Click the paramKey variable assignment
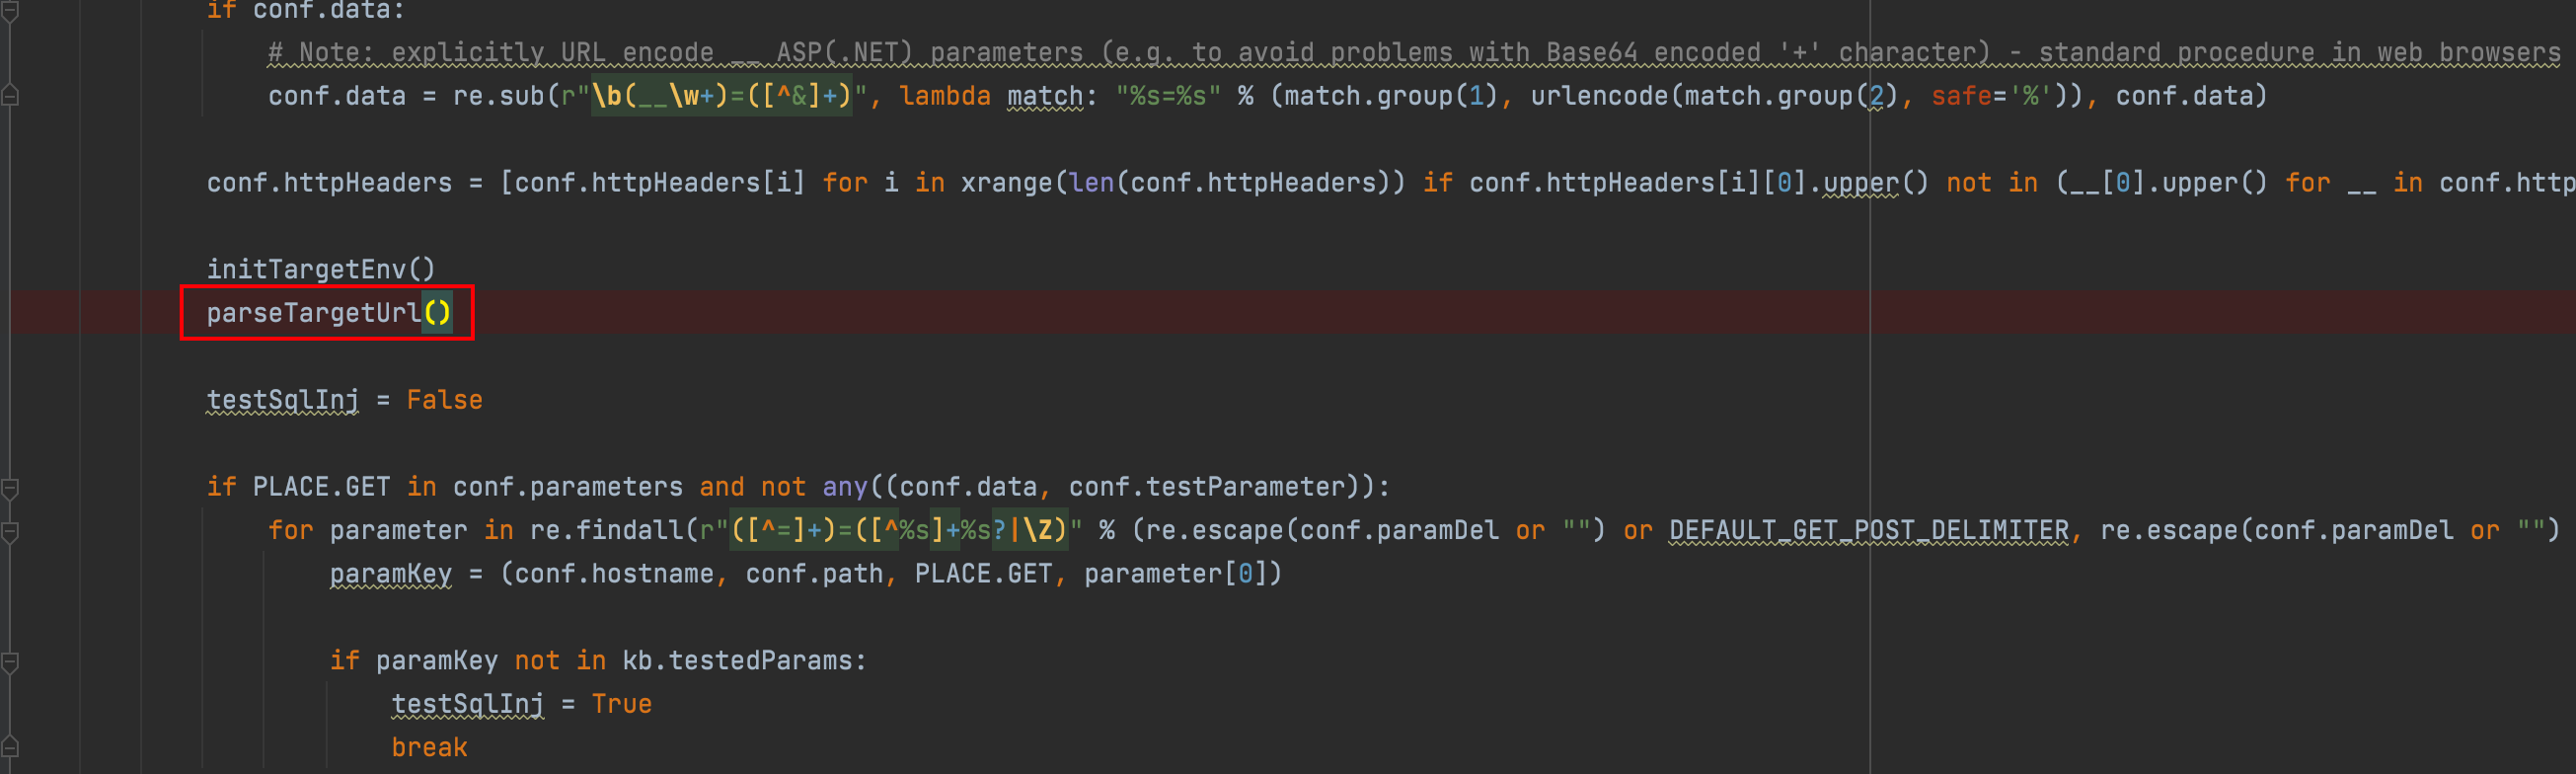This screenshot has width=2576, height=774. [x=390, y=574]
